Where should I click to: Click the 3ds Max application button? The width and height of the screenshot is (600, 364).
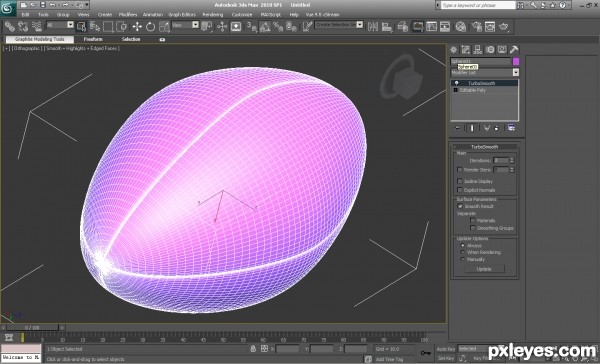8,8
